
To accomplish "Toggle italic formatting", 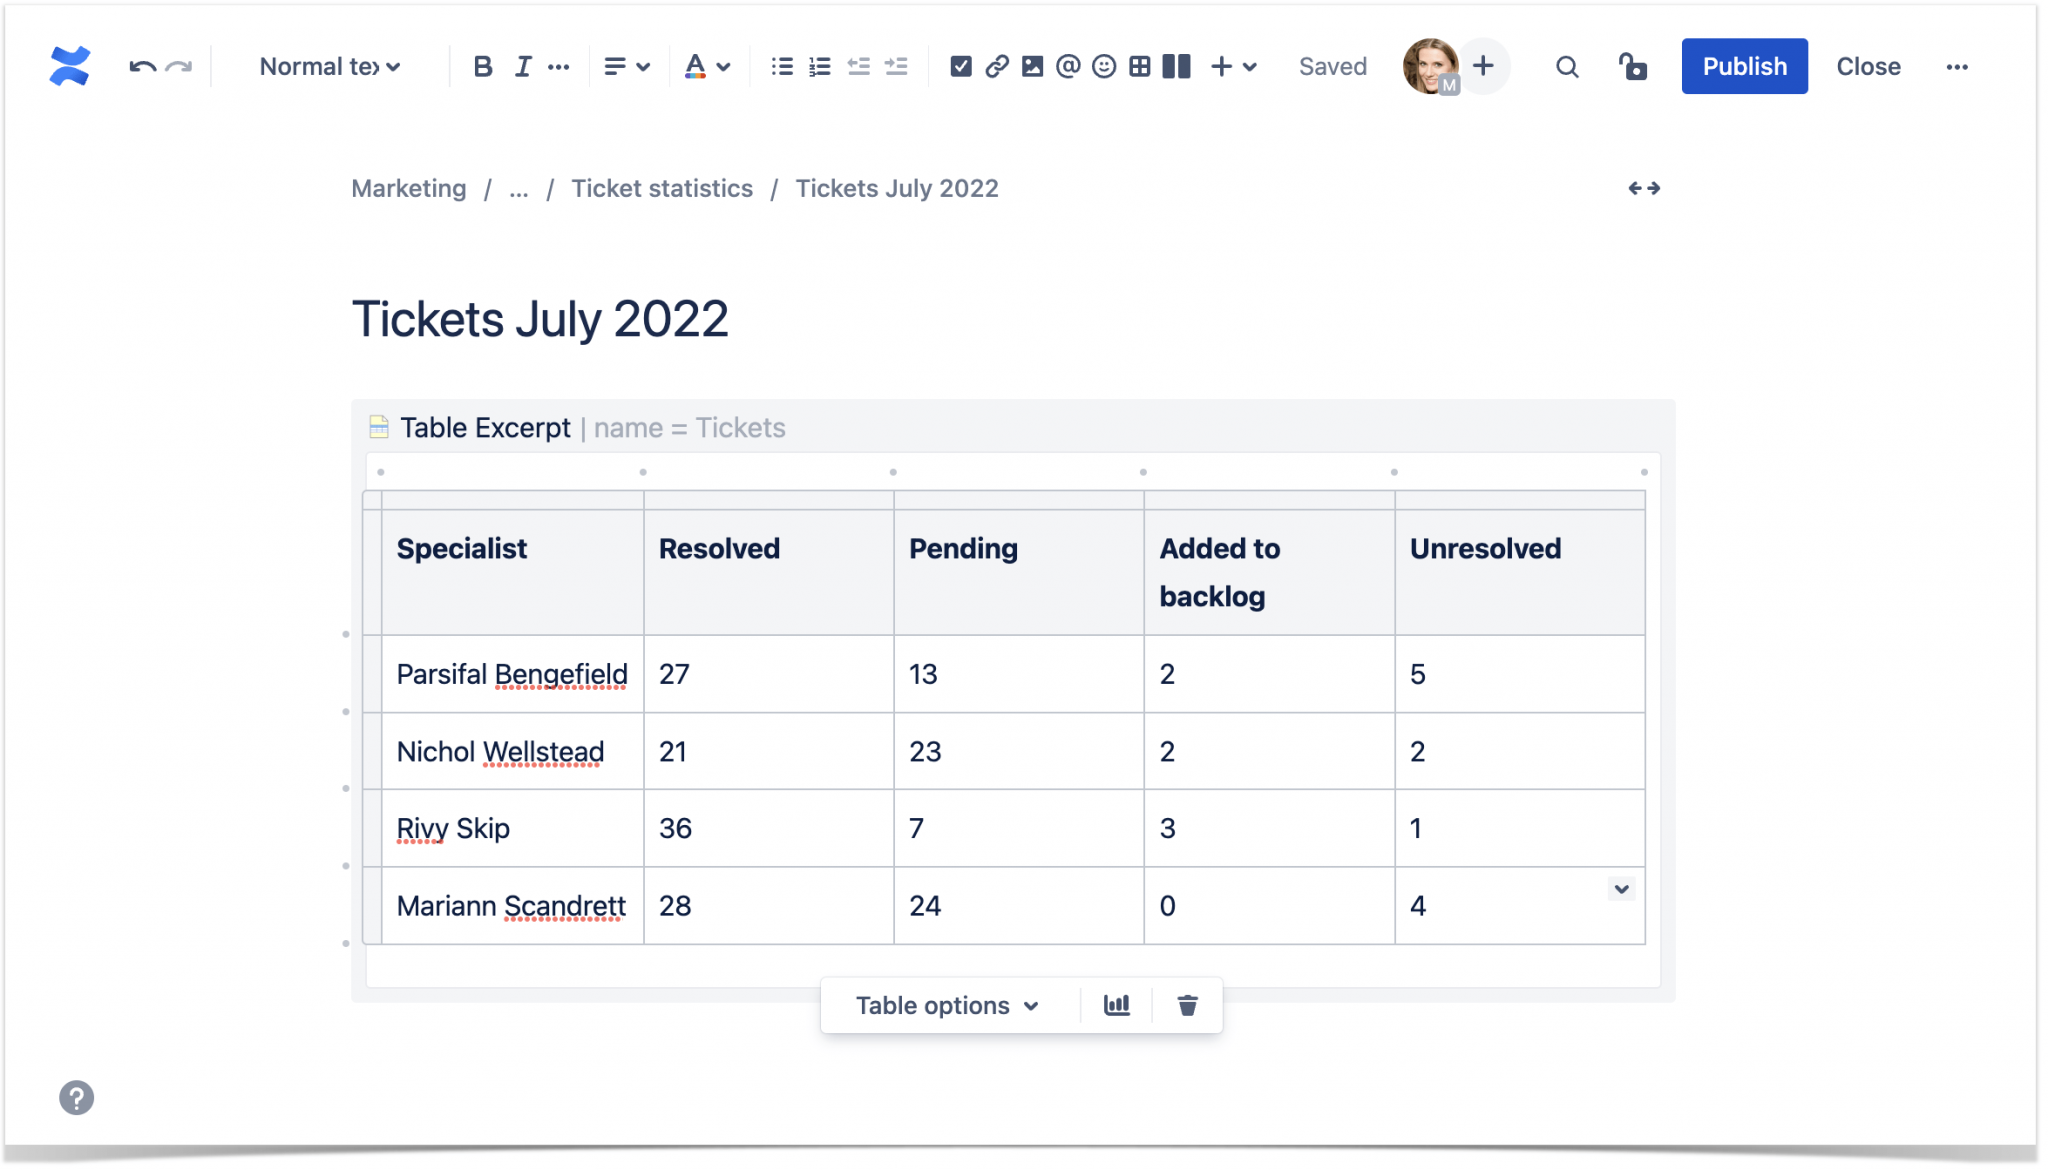I will tap(521, 66).
